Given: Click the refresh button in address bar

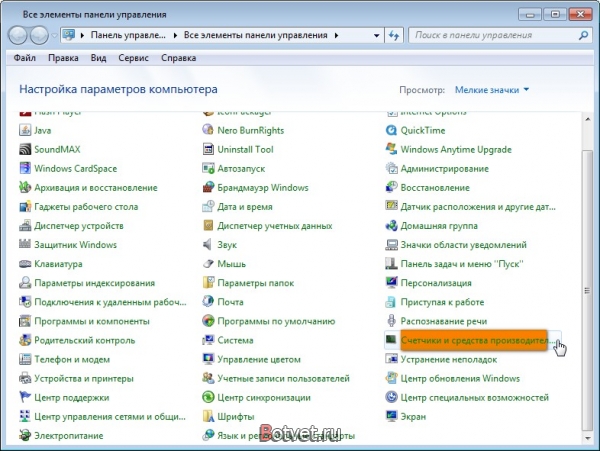Looking at the screenshot, I should (x=394, y=35).
